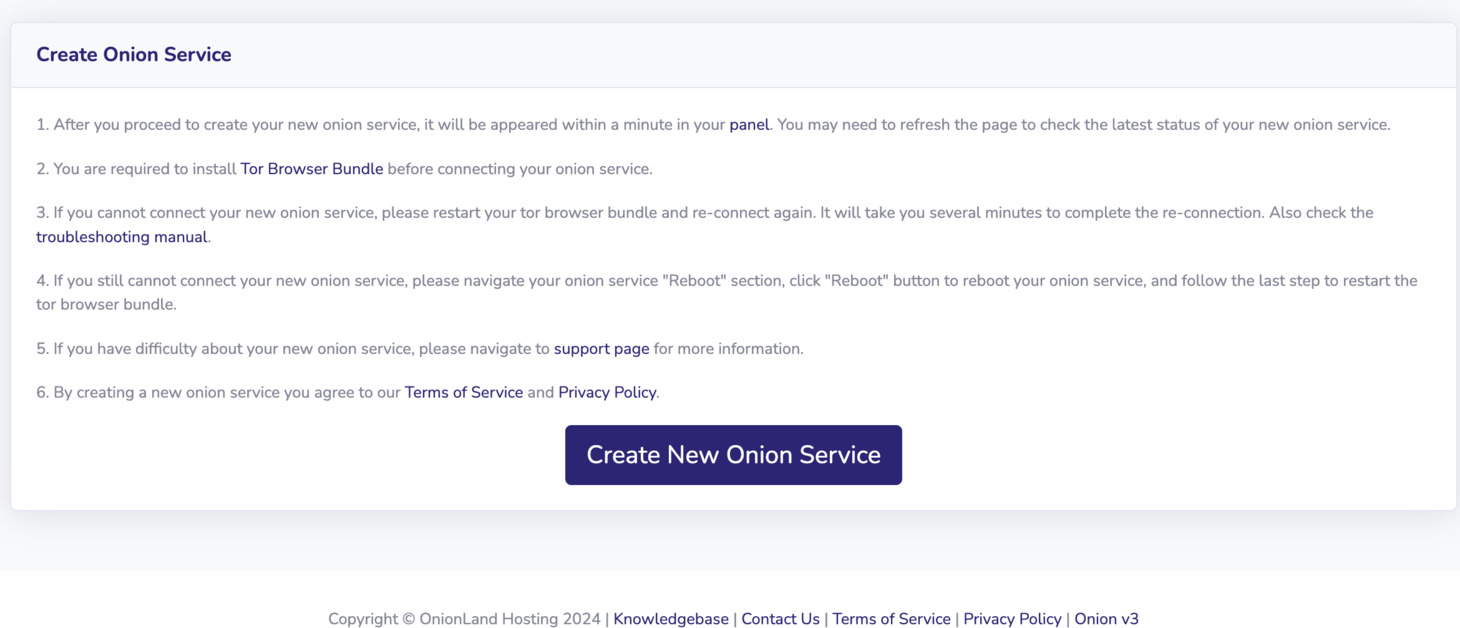This screenshot has height=628, width=1460.
Task: Visit support page mentioned in step 5
Action: pos(601,348)
